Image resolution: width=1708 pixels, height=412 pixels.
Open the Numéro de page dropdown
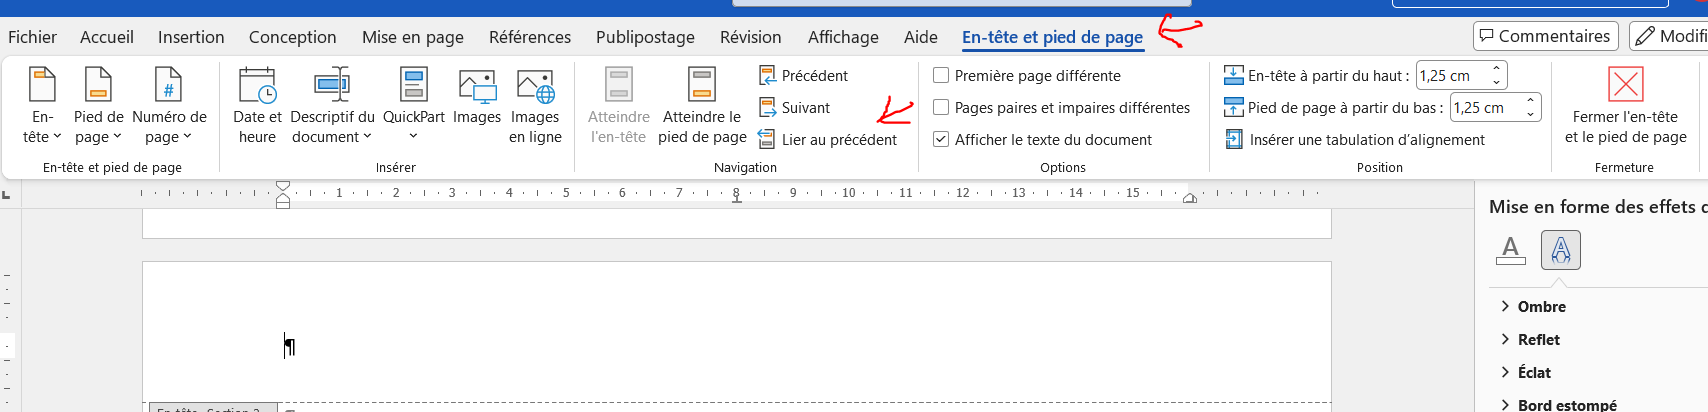pyautogui.click(x=168, y=105)
